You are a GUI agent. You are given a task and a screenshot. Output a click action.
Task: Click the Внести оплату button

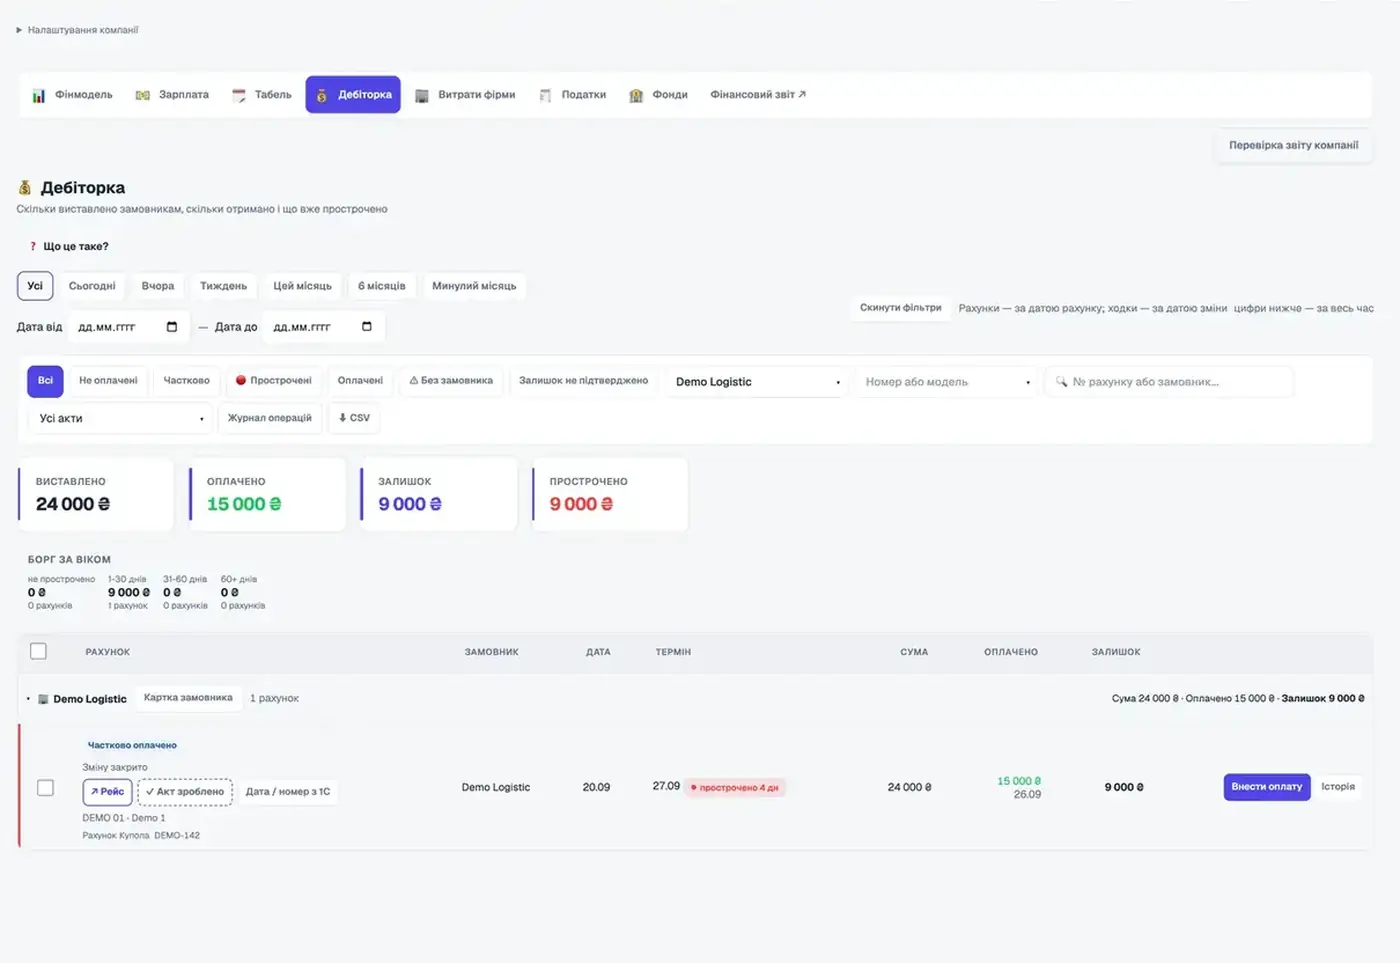pyautogui.click(x=1267, y=787)
